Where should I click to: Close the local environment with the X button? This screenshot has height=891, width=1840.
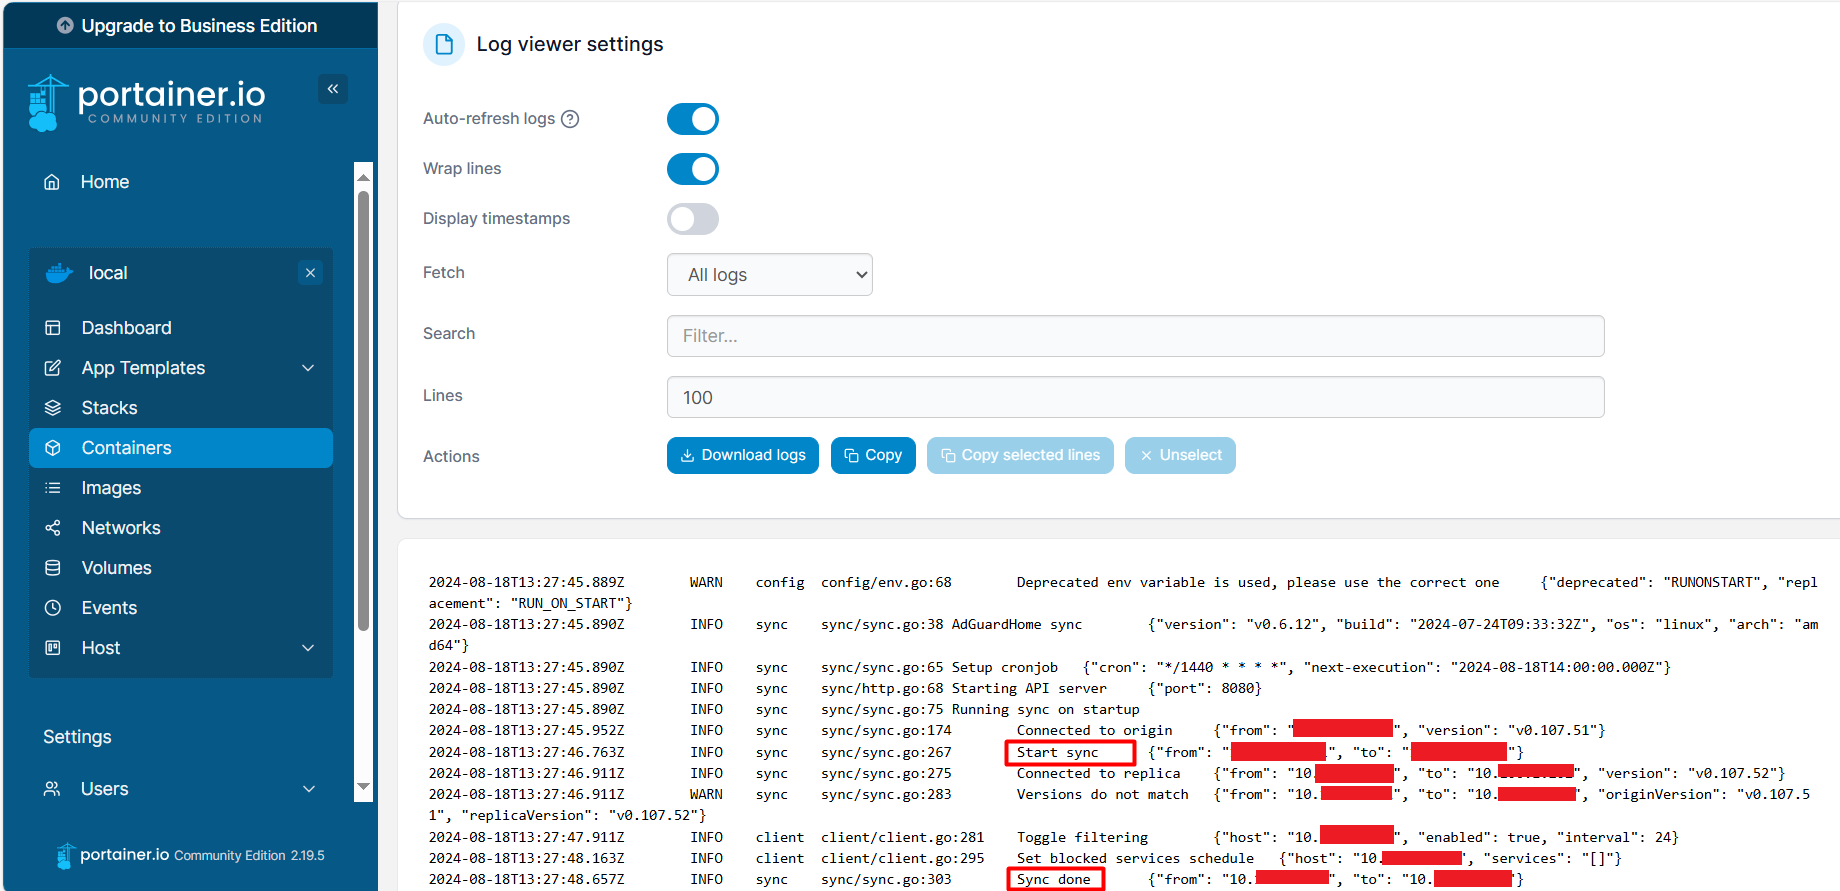point(311,273)
